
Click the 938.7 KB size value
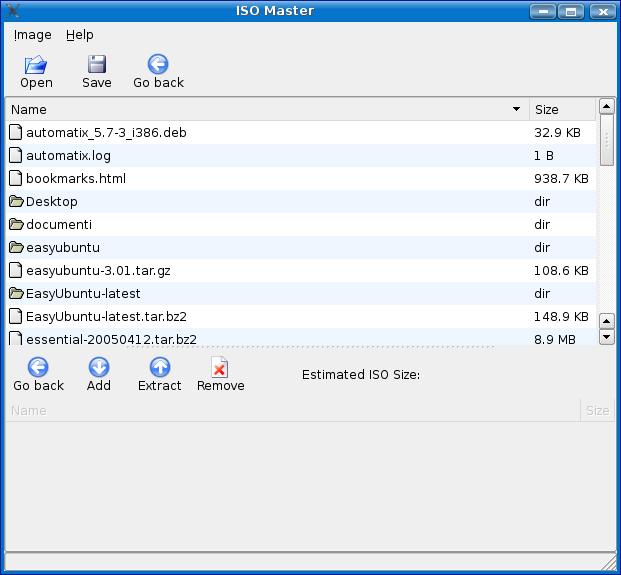pyautogui.click(x=561, y=178)
